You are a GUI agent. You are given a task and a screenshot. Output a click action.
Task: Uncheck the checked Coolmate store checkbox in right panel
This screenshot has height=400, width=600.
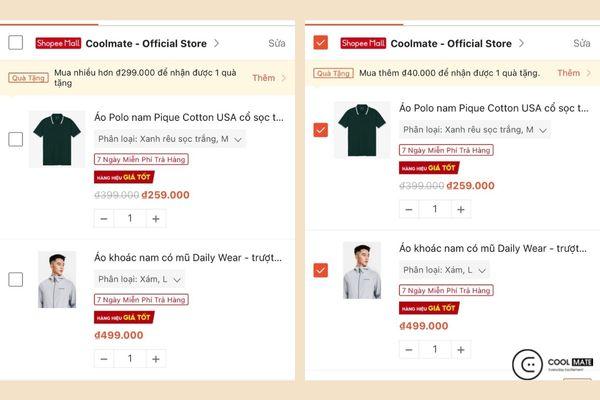click(320, 43)
